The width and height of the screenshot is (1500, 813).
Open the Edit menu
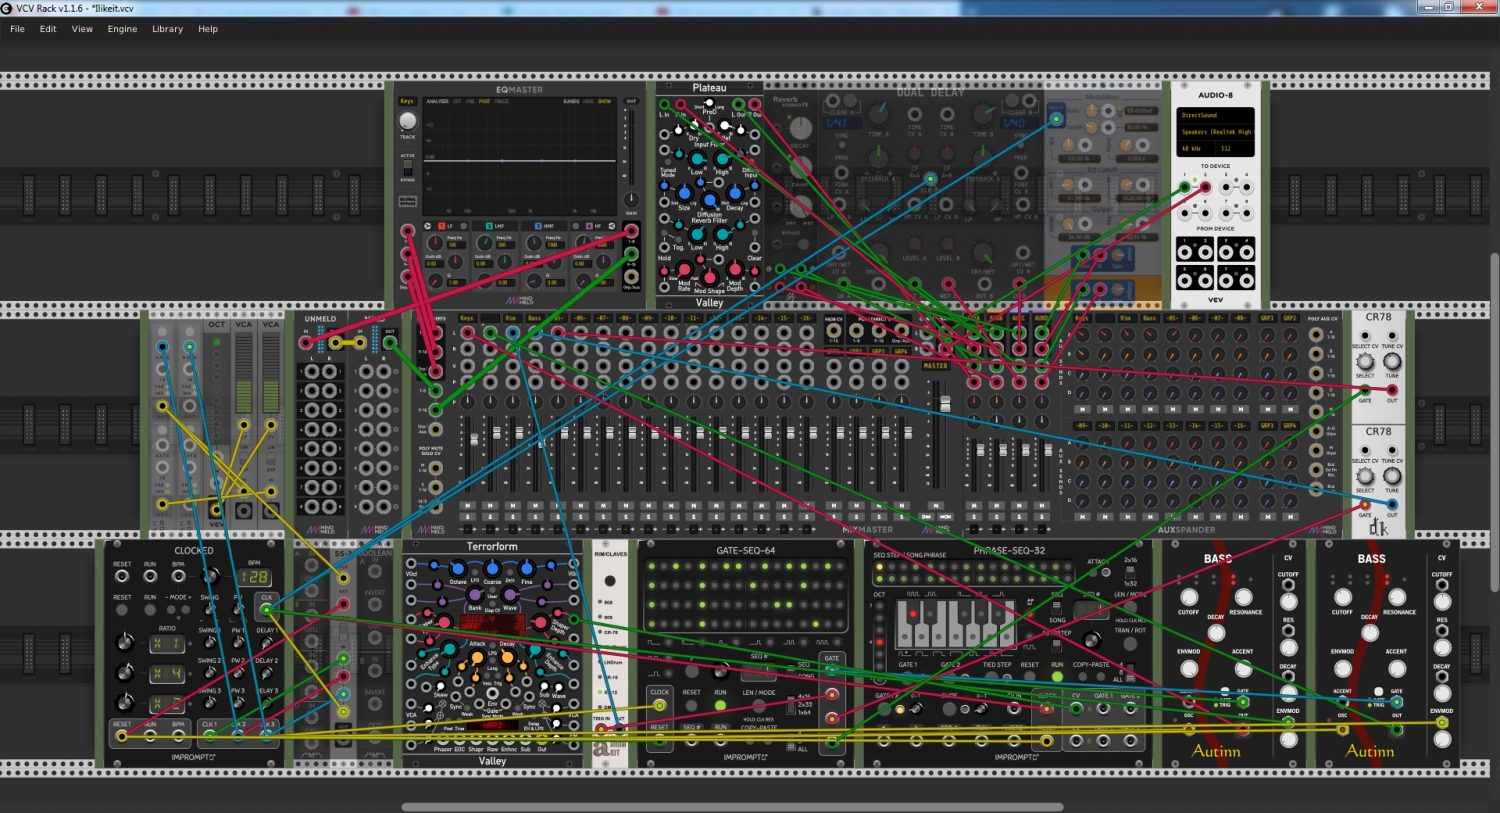tap(48, 29)
